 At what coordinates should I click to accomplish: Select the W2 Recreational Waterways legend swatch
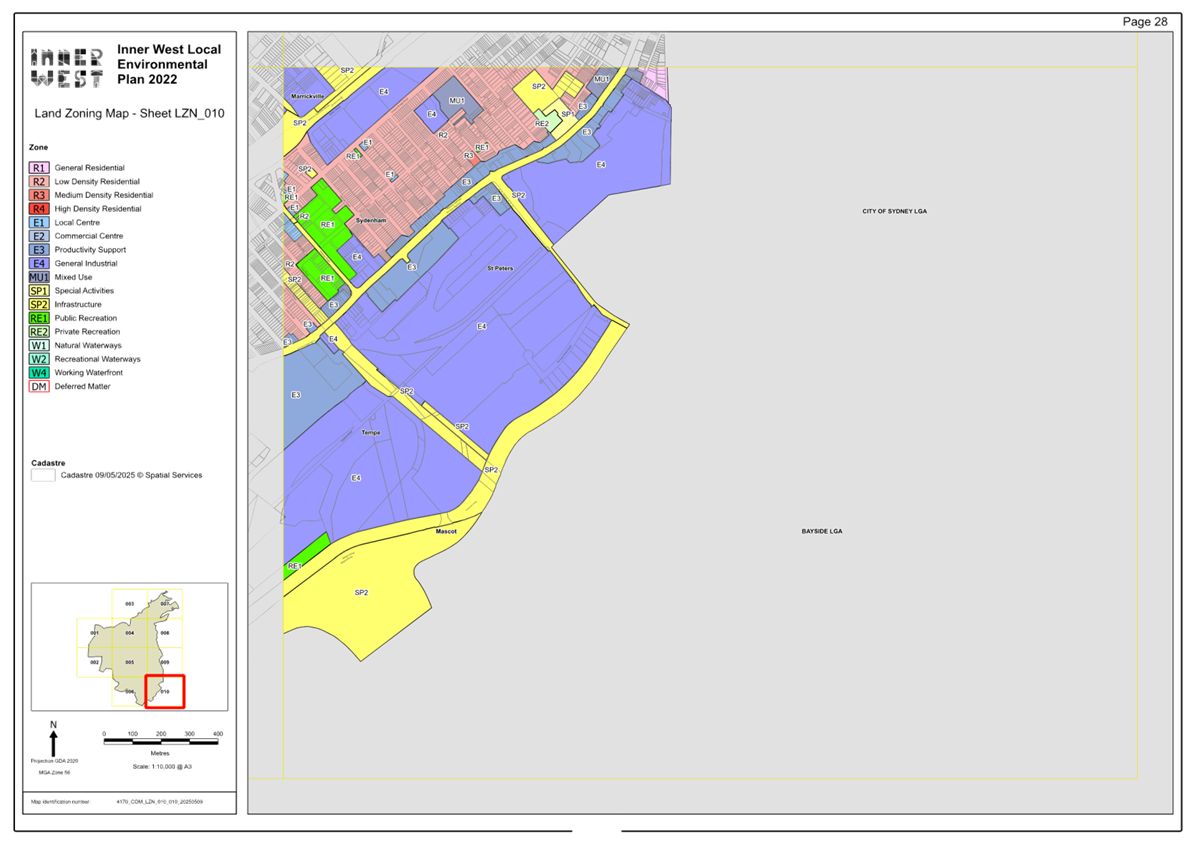coord(39,359)
